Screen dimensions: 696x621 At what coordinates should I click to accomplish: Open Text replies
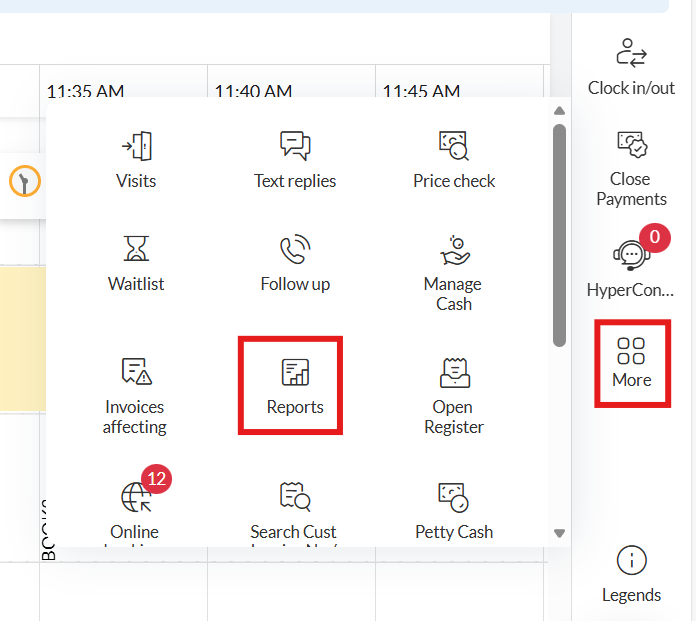[295, 160]
